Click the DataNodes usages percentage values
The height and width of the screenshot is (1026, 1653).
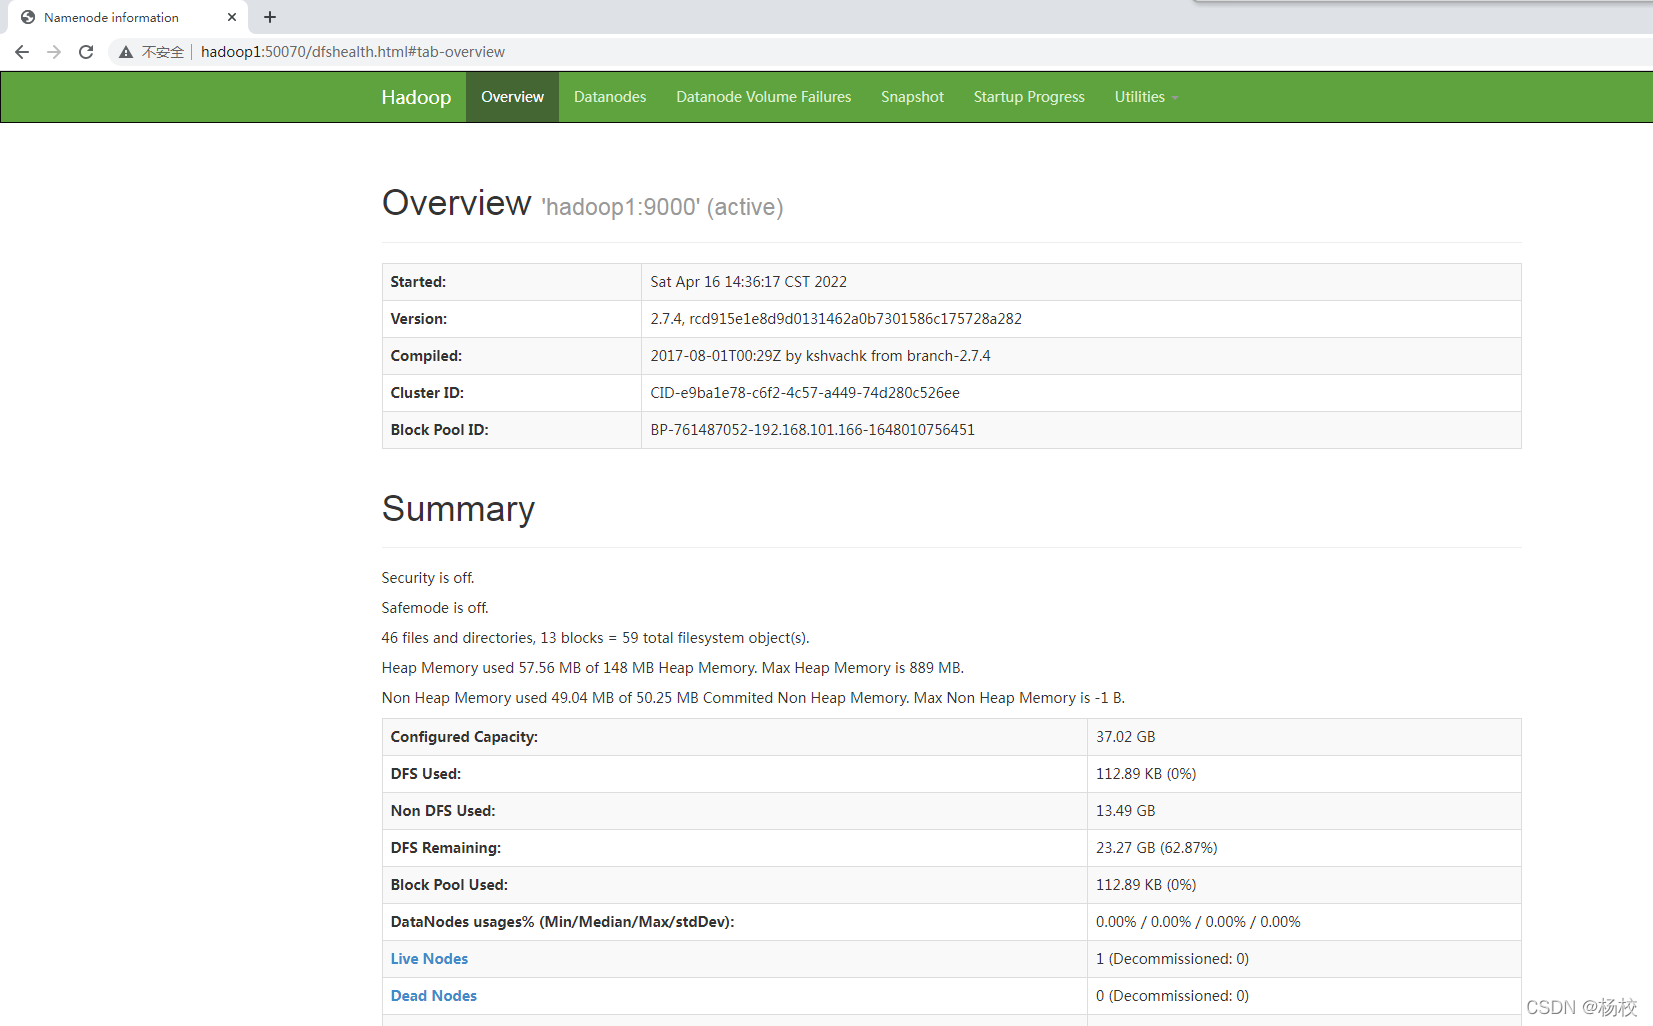(x=1198, y=922)
